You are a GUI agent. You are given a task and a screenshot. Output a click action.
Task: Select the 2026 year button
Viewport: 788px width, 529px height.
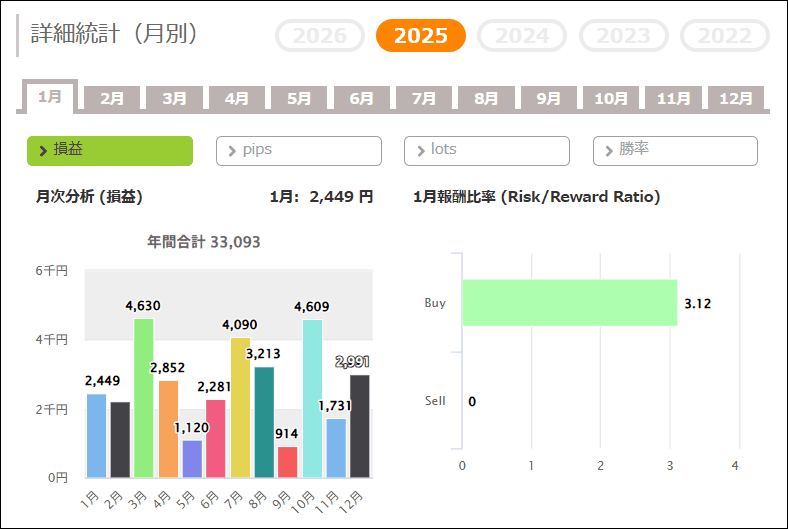point(320,36)
